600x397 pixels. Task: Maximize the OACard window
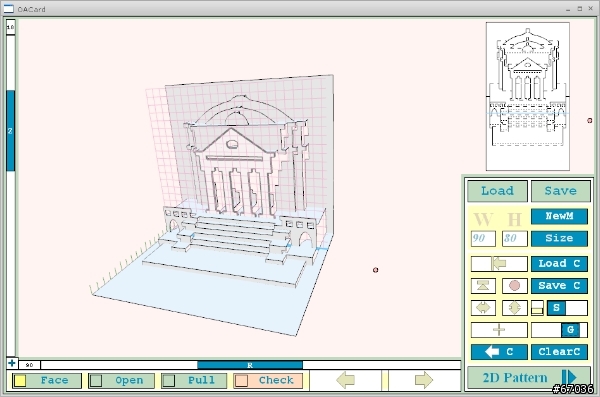[x=580, y=8]
